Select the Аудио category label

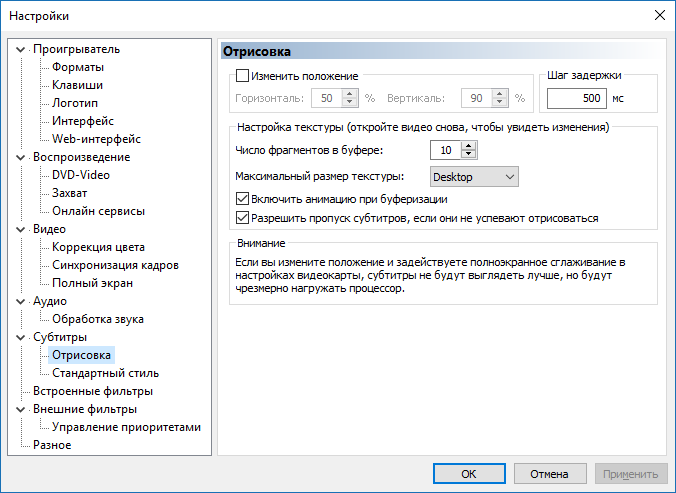pyautogui.click(x=50, y=301)
